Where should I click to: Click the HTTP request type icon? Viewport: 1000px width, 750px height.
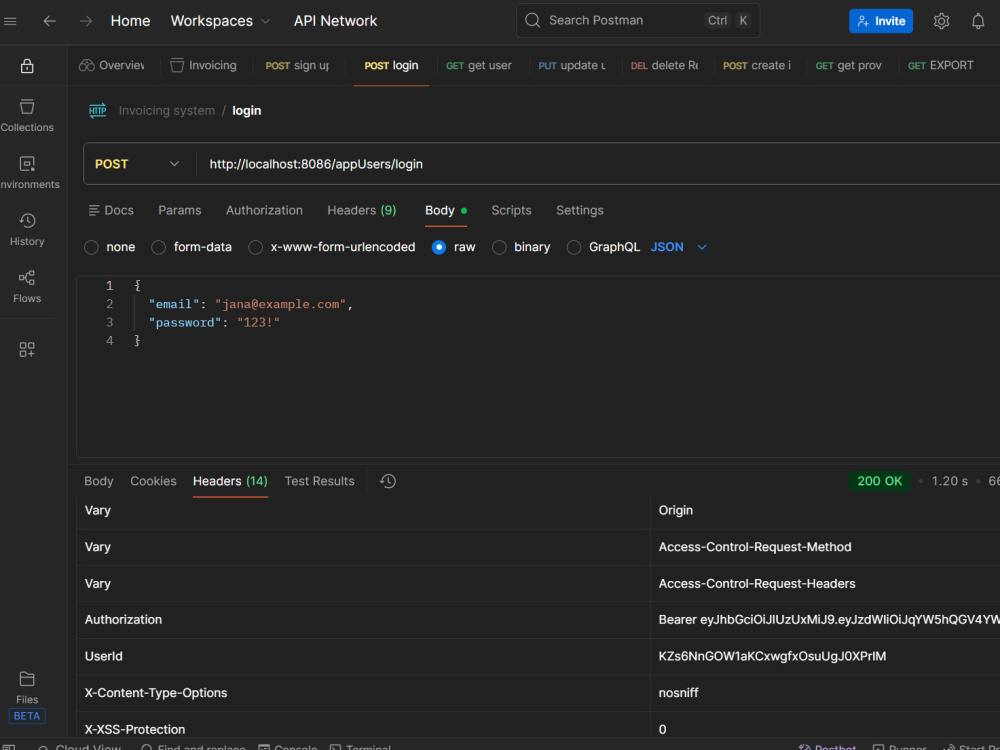[98, 110]
